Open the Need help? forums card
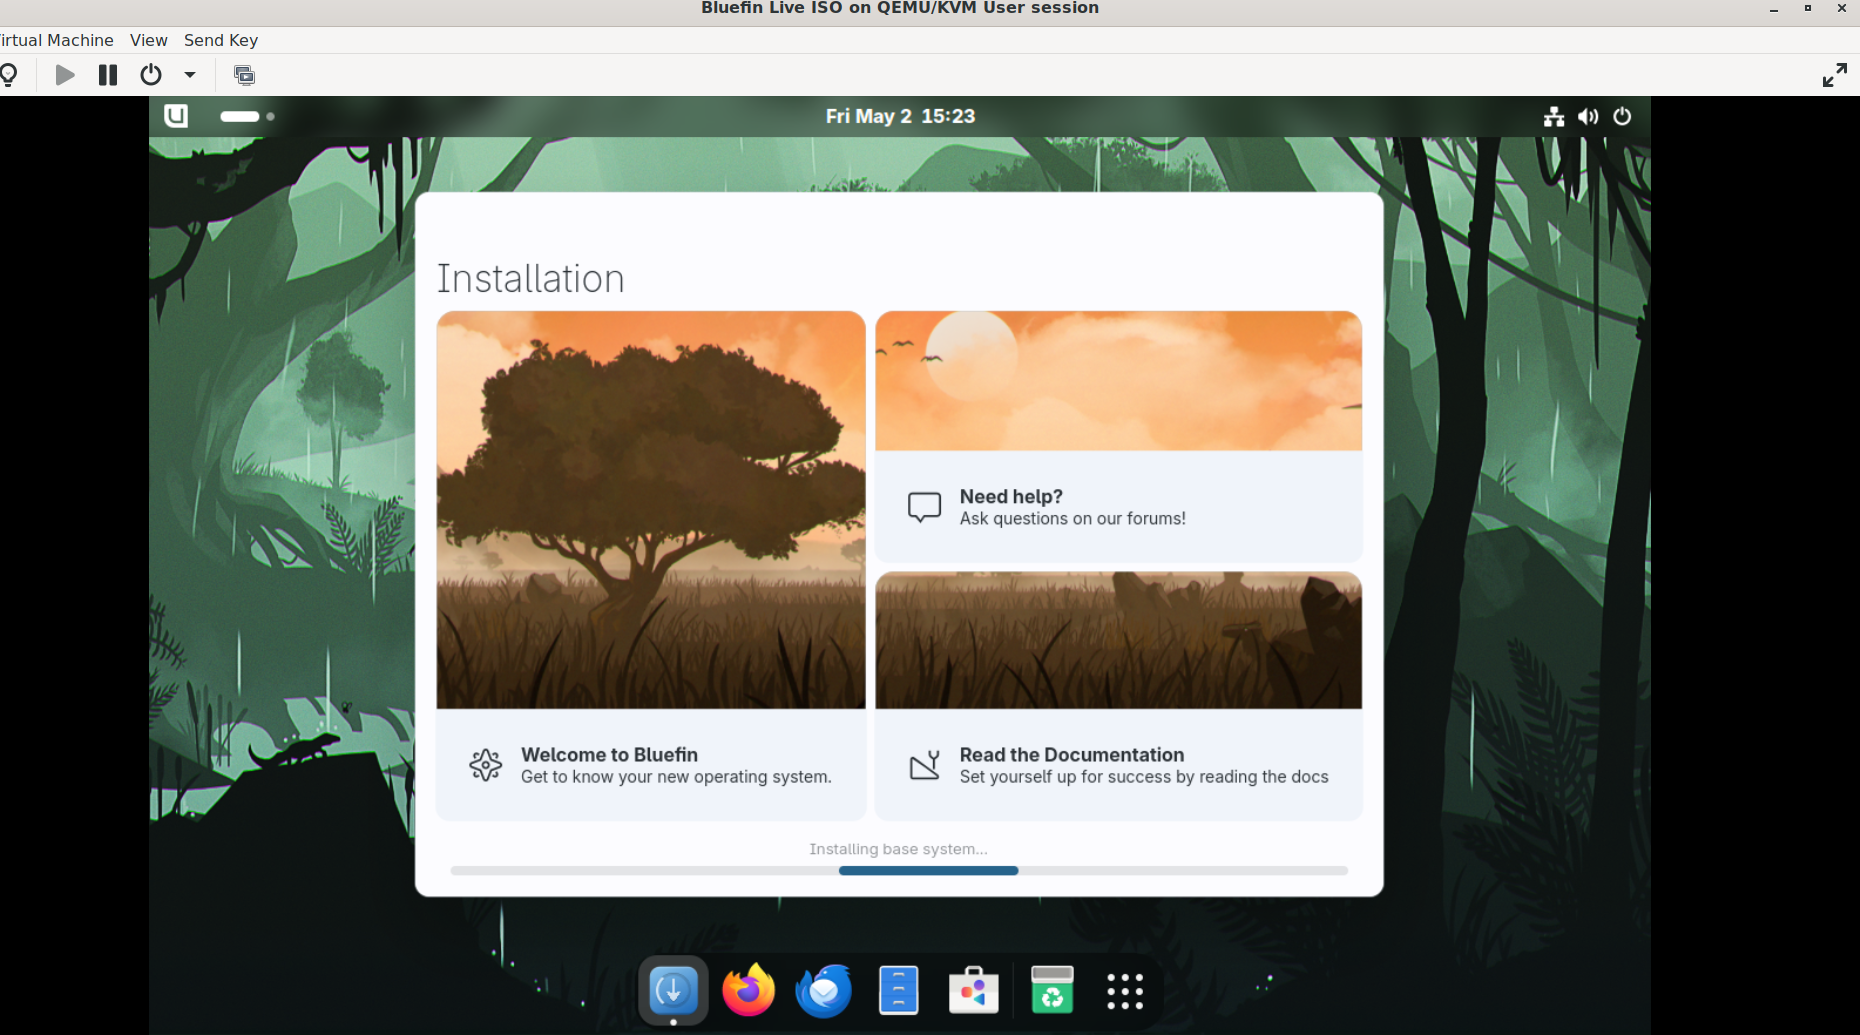This screenshot has width=1860, height=1035. pyautogui.click(x=1118, y=436)
